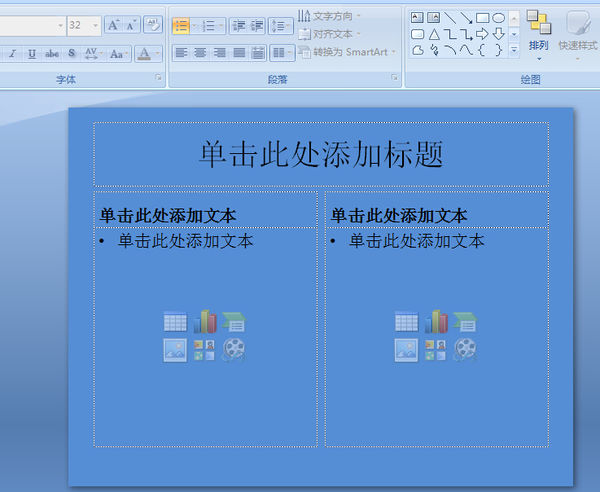Screen dimensions: 600x492
Task: Select the oval shape in shapes gallery
Action: tap(498, 18)
